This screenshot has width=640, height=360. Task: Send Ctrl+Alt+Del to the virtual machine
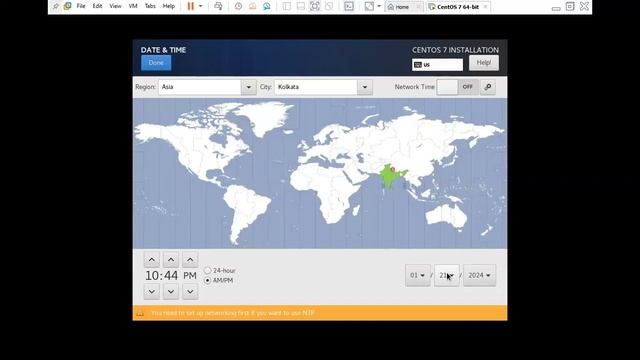[218, 6]
